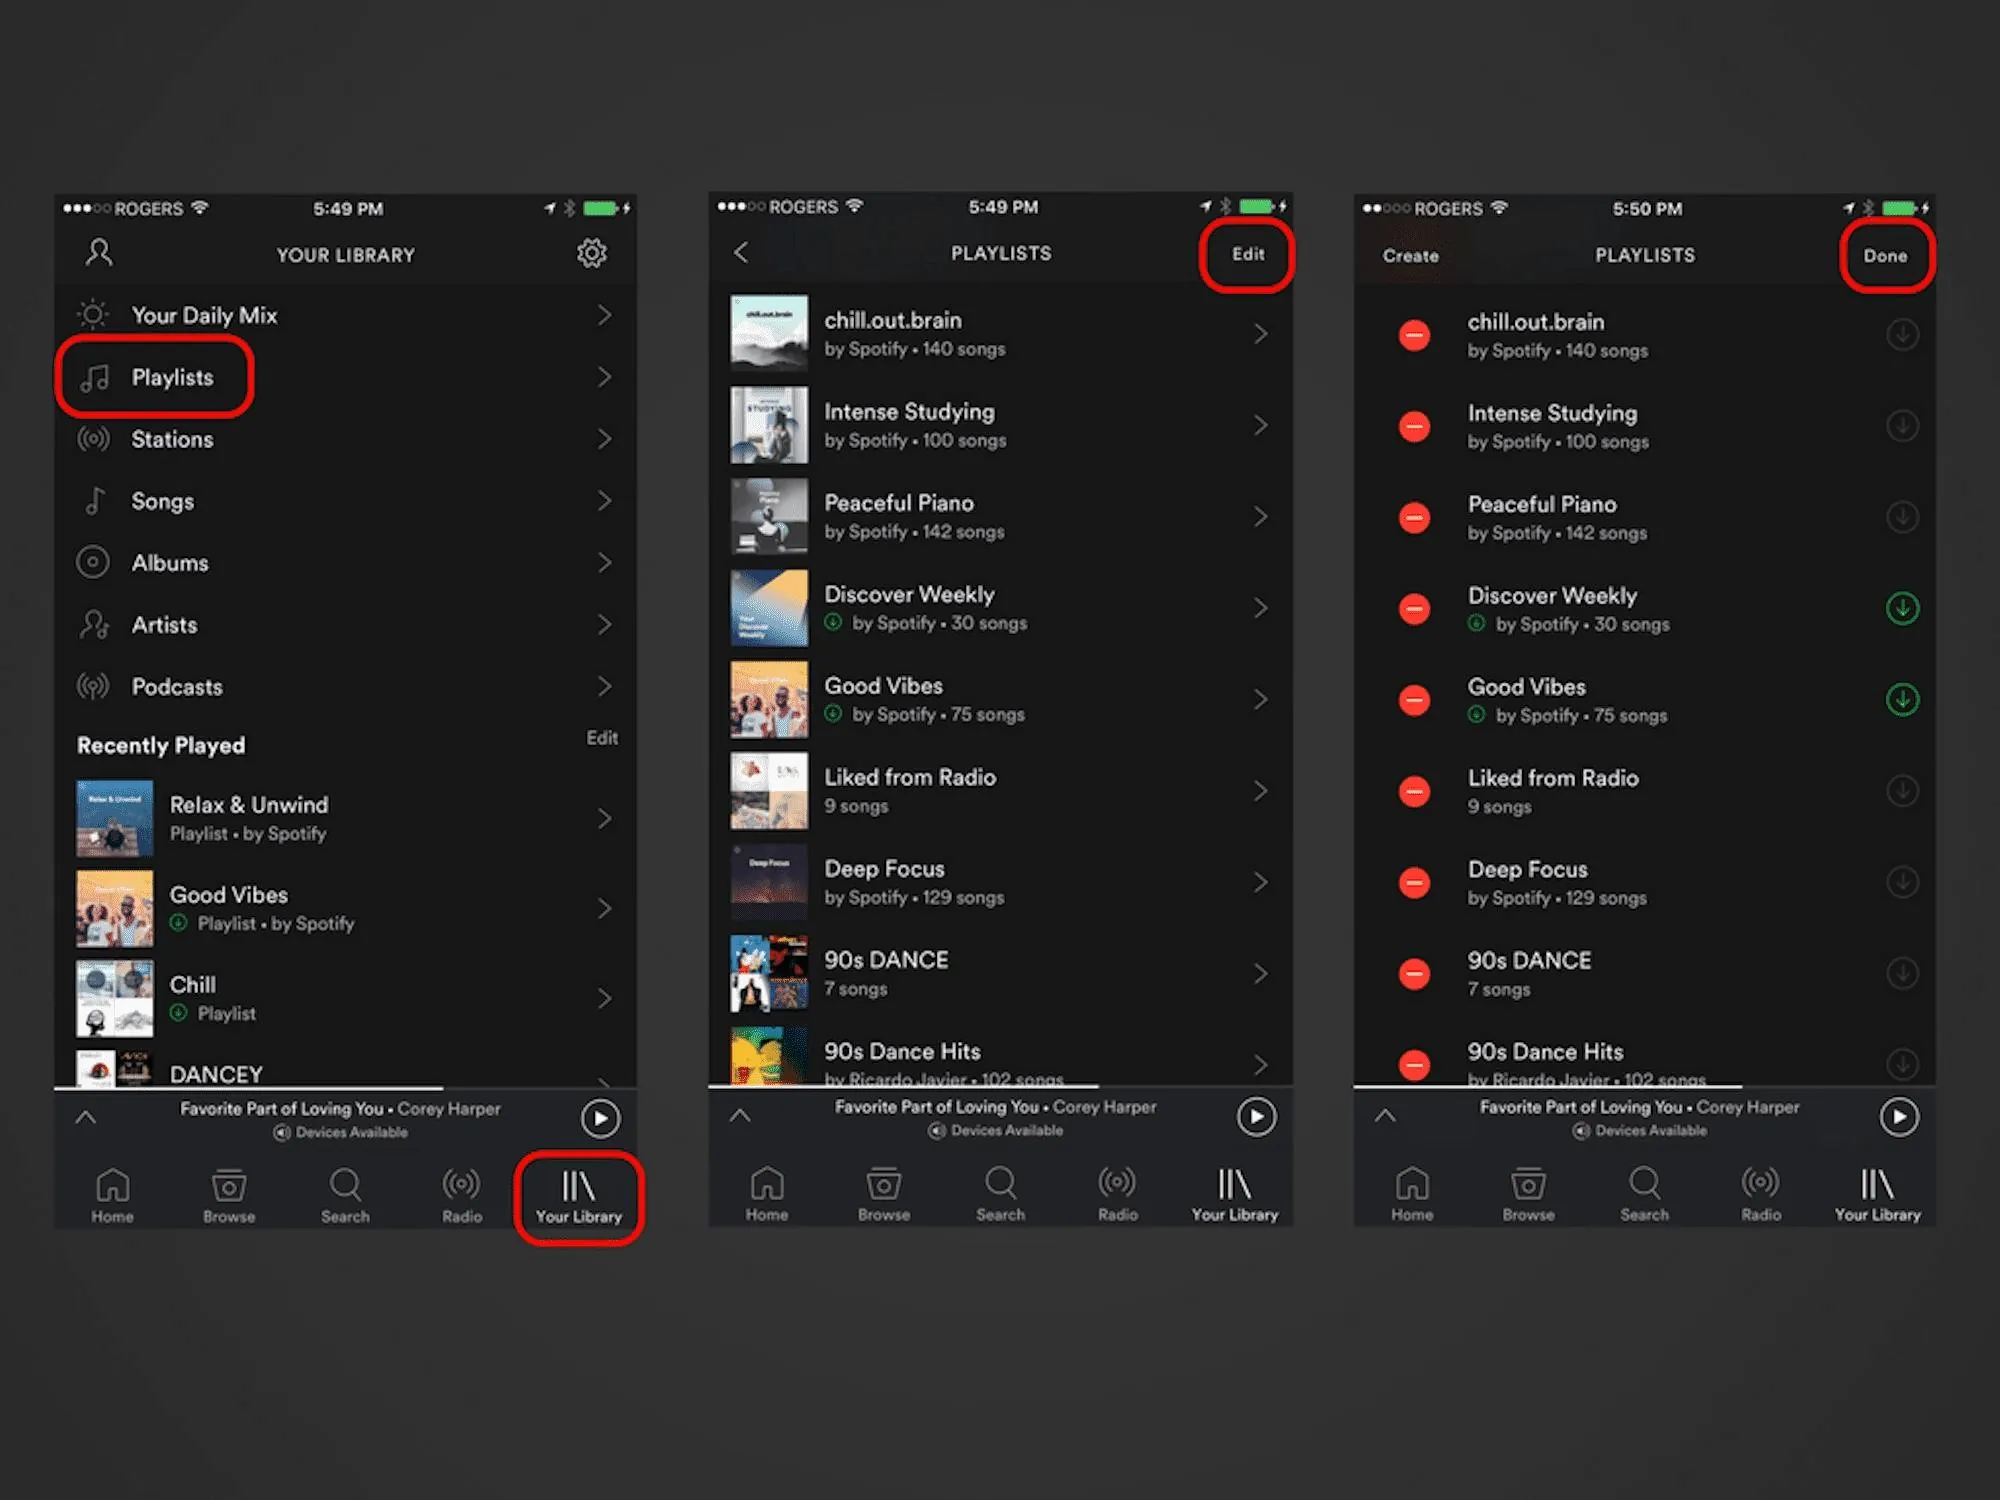The width and height of the screenshot is (2000, 1500).
Task: Tap the Albums disc icon
Action: click(x=93, y=562)
